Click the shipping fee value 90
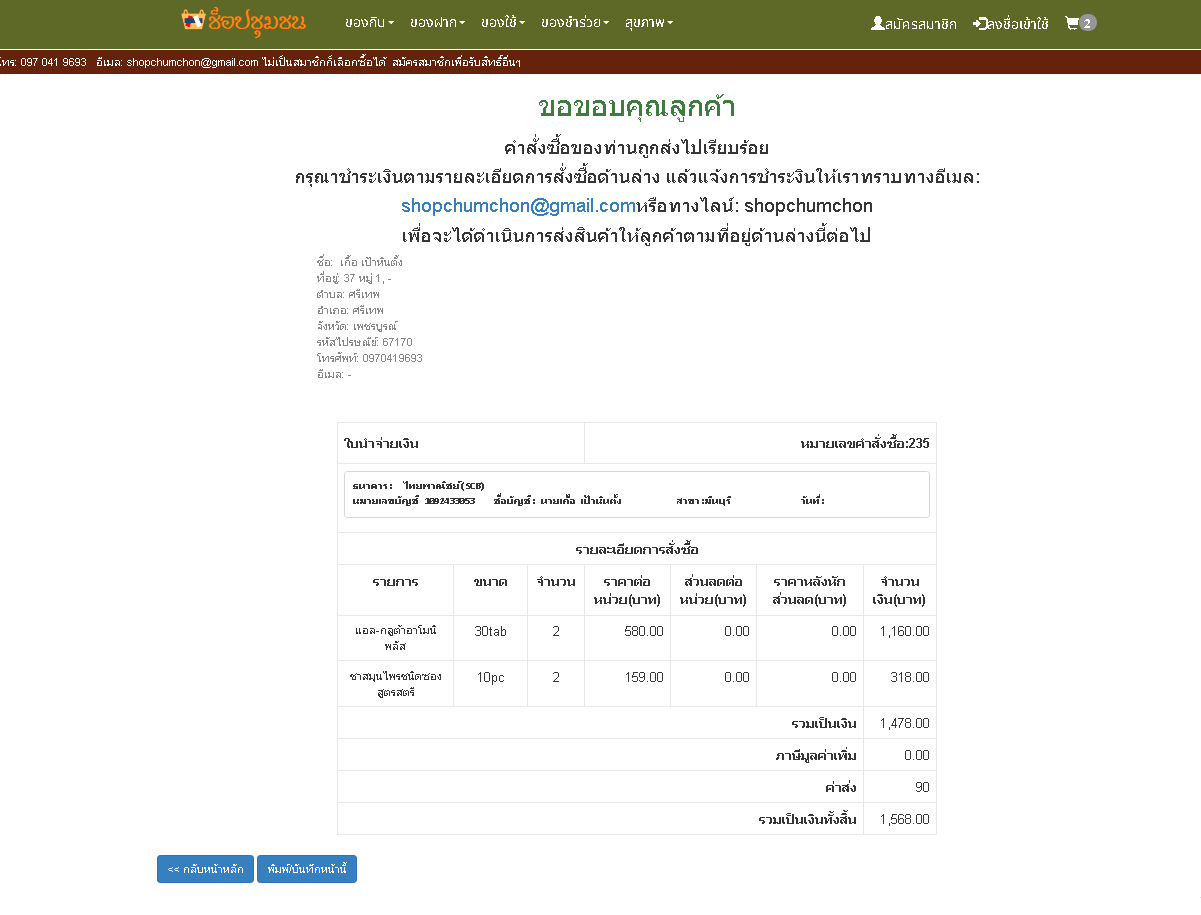 point(921,787)
